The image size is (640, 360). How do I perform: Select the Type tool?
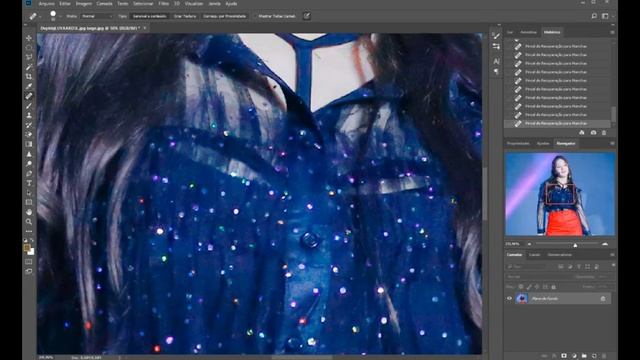click(x=29, y=183)
